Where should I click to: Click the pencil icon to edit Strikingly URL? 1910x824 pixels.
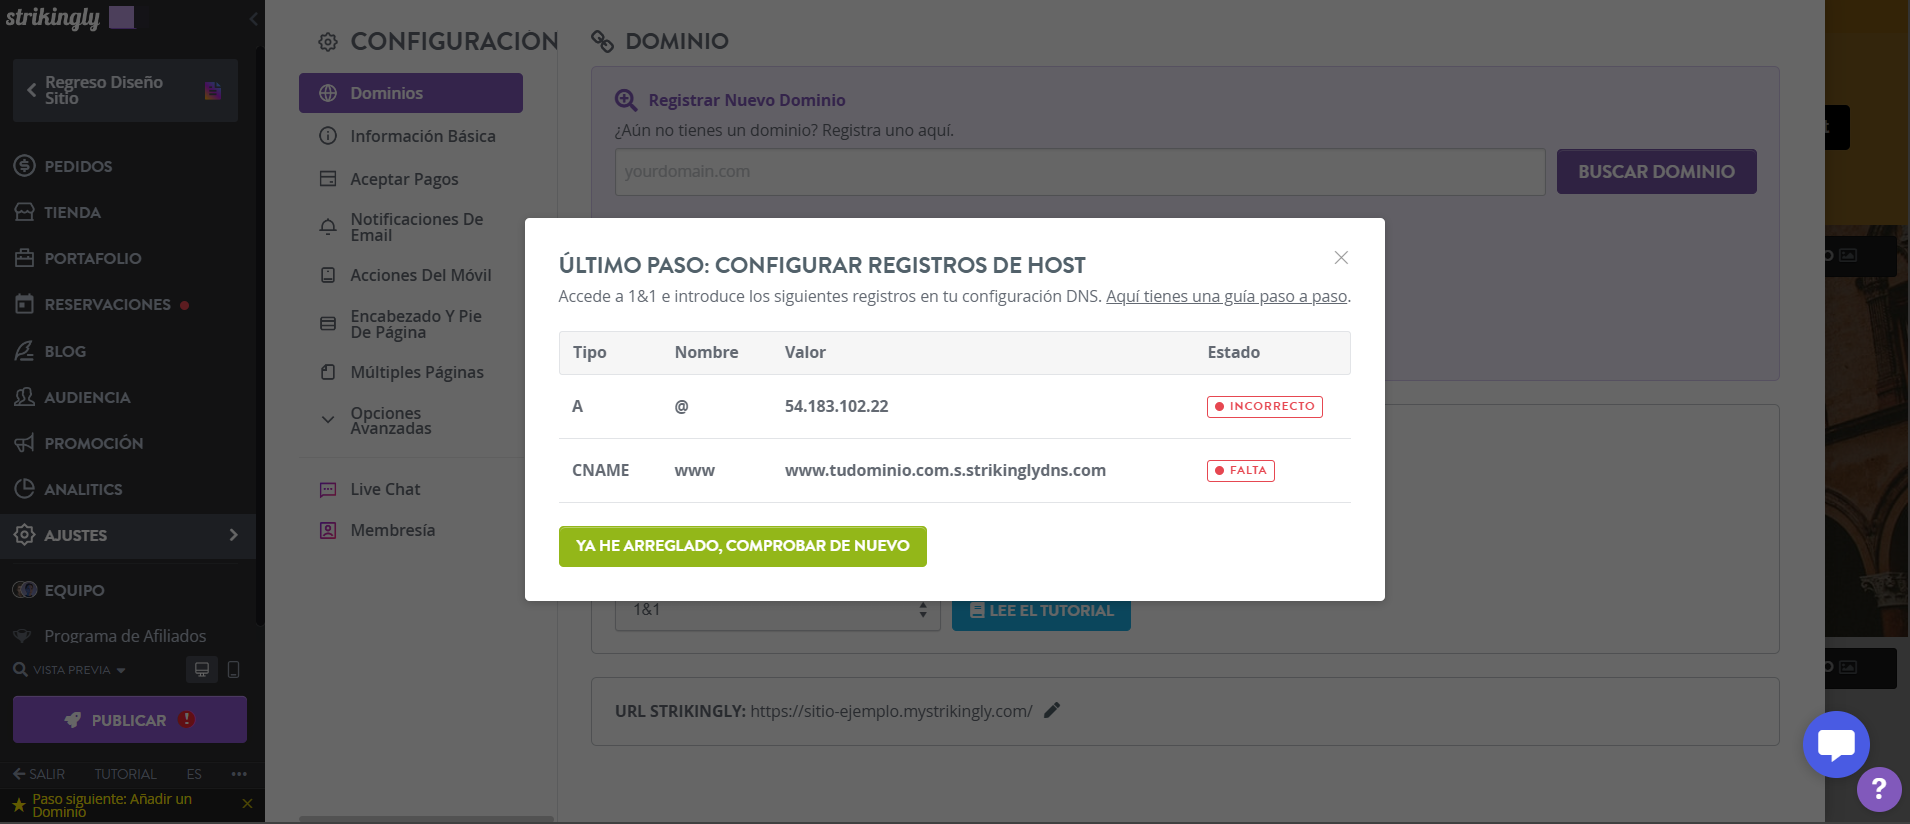coord(1052,711)
